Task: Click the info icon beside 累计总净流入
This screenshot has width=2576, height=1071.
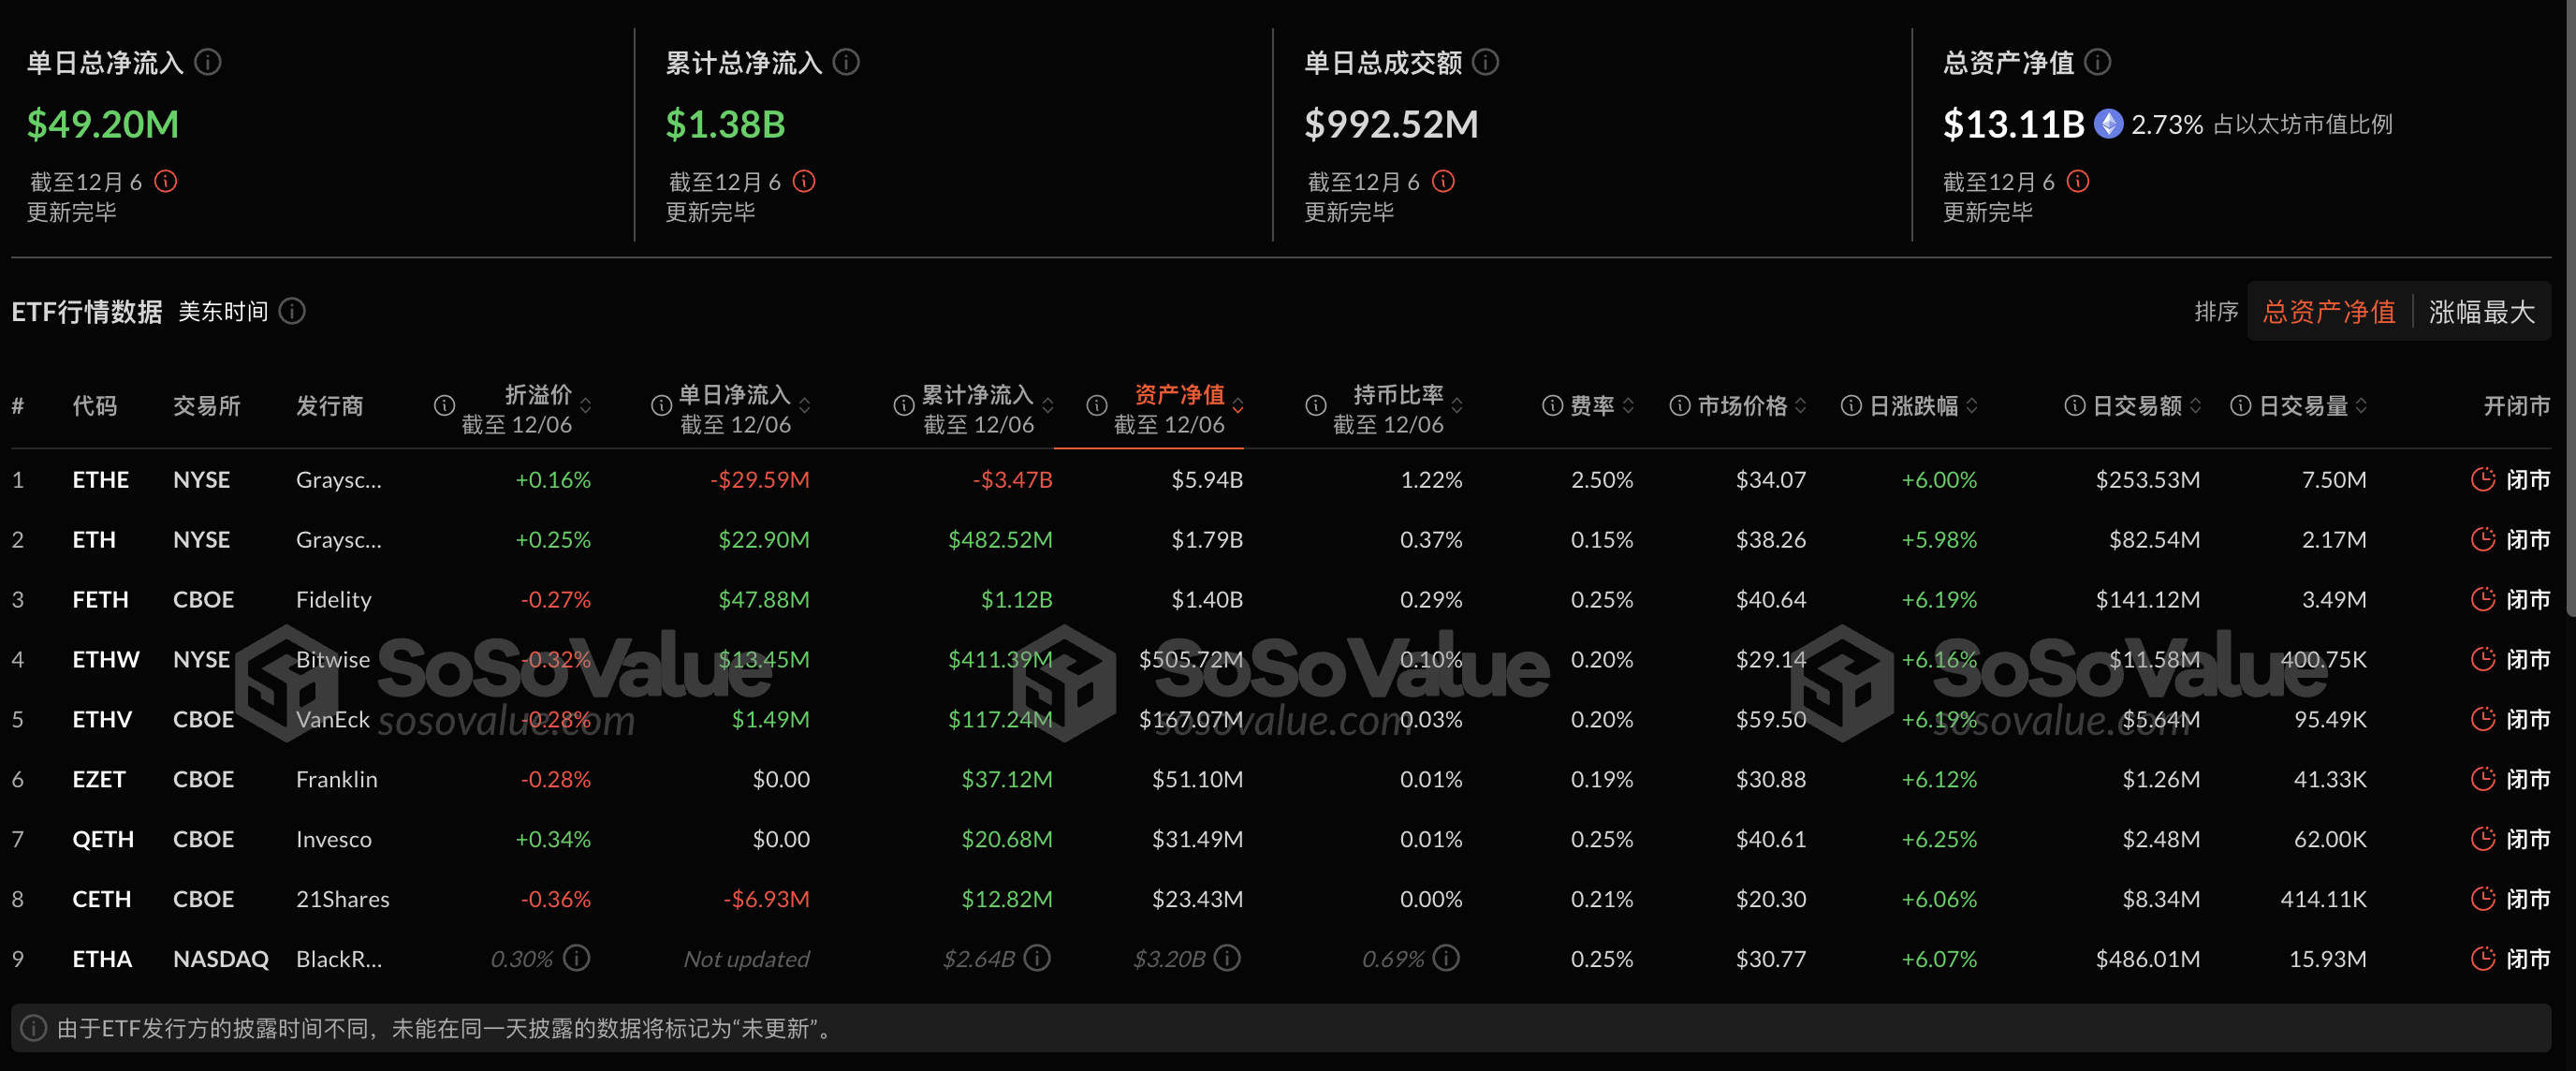Action: pyautogui.click(x=846, y=61)
